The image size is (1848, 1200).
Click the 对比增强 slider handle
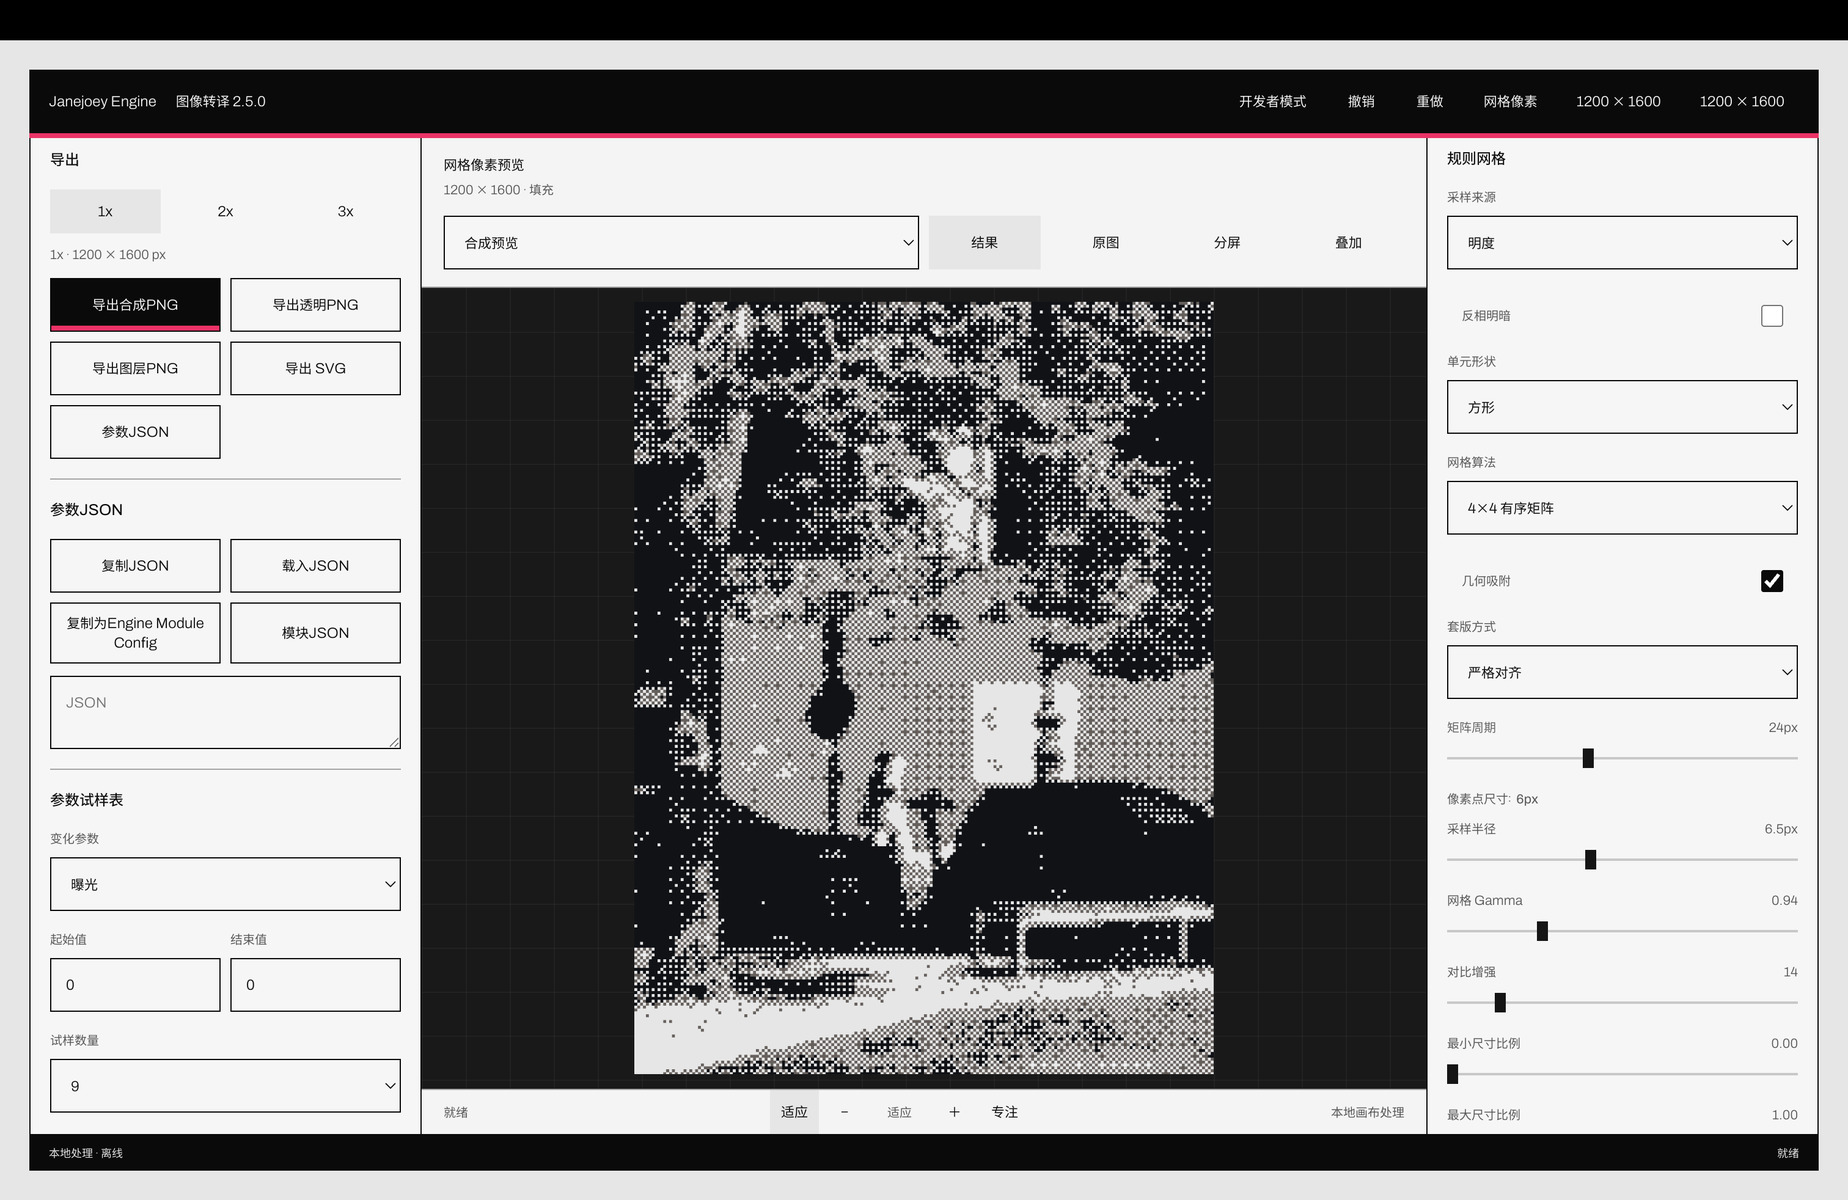(1500, 1002)
